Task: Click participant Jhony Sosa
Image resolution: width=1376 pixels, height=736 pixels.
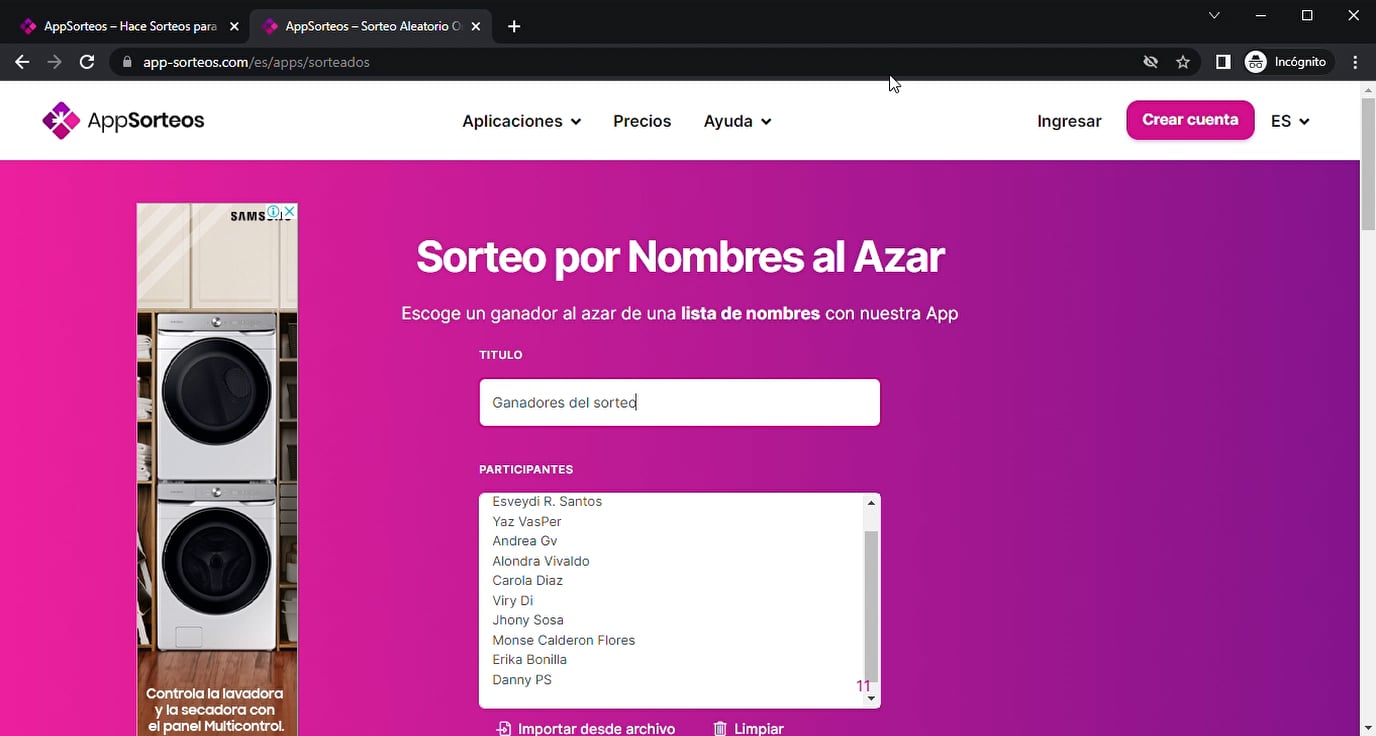Action: [528, 620]
